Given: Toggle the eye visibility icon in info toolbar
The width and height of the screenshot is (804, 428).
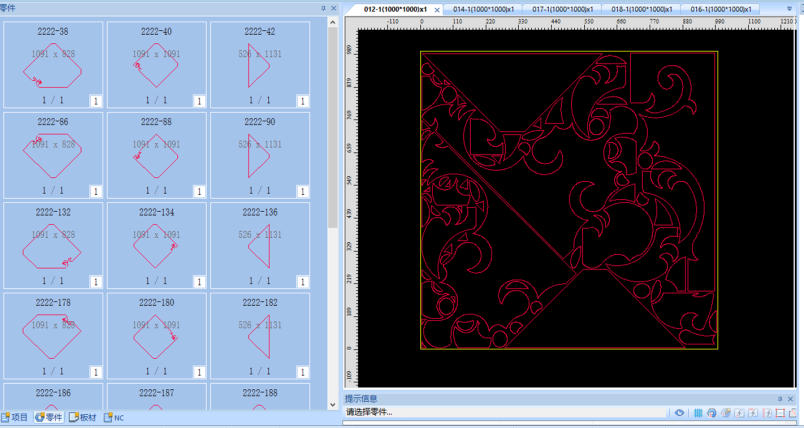Looking at the screenshot, I should [679, 413].
